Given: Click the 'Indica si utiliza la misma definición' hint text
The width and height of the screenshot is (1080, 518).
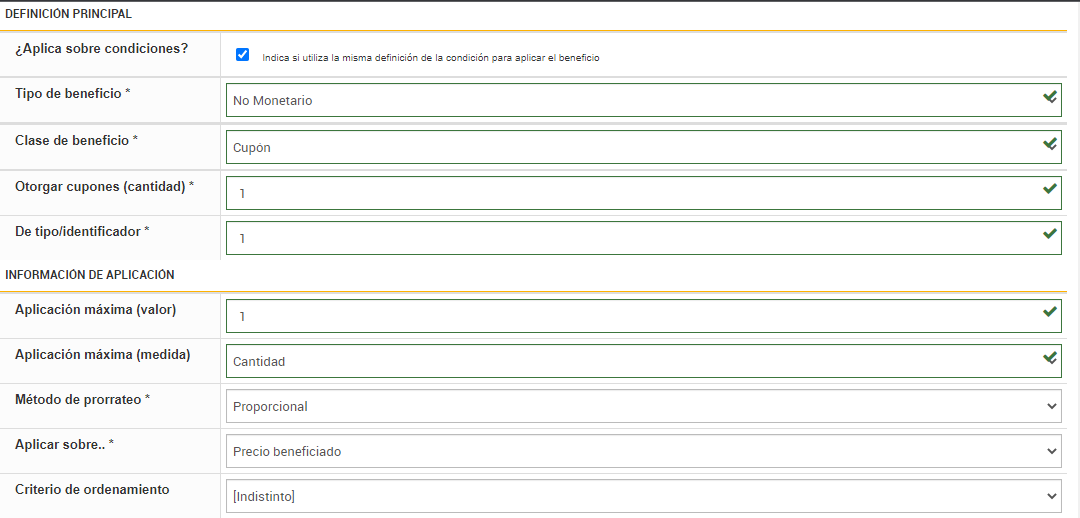Looking at the screenshot, I should [x=430, y=58].
